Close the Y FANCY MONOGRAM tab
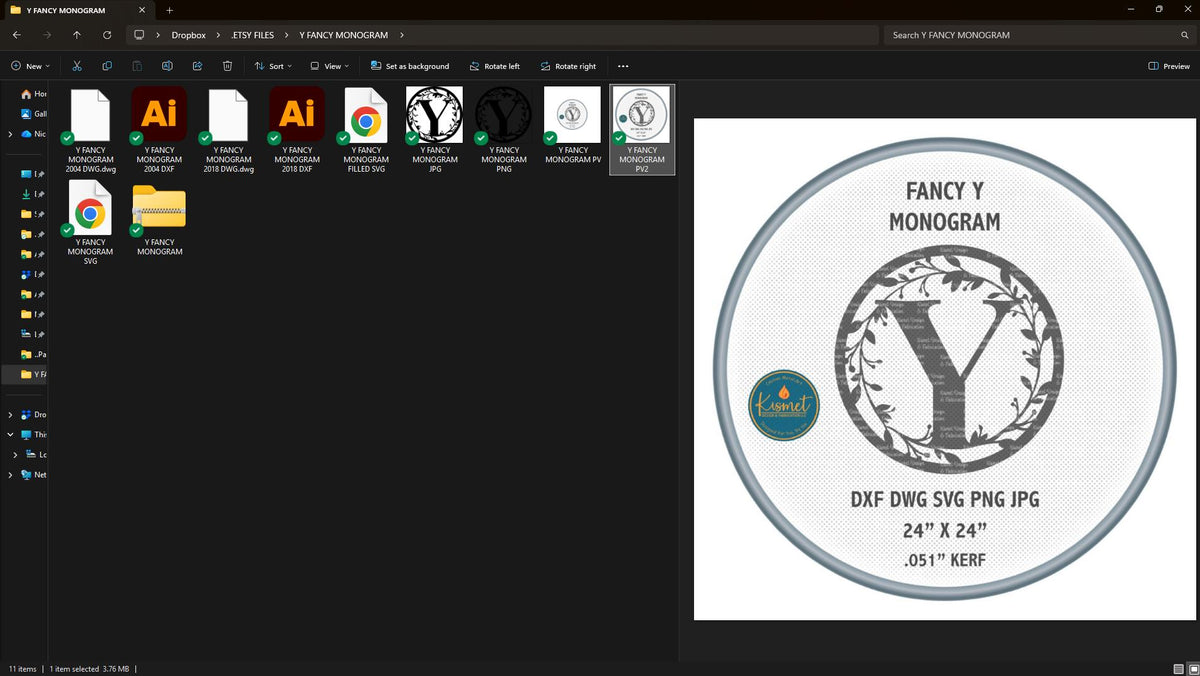 144,10
